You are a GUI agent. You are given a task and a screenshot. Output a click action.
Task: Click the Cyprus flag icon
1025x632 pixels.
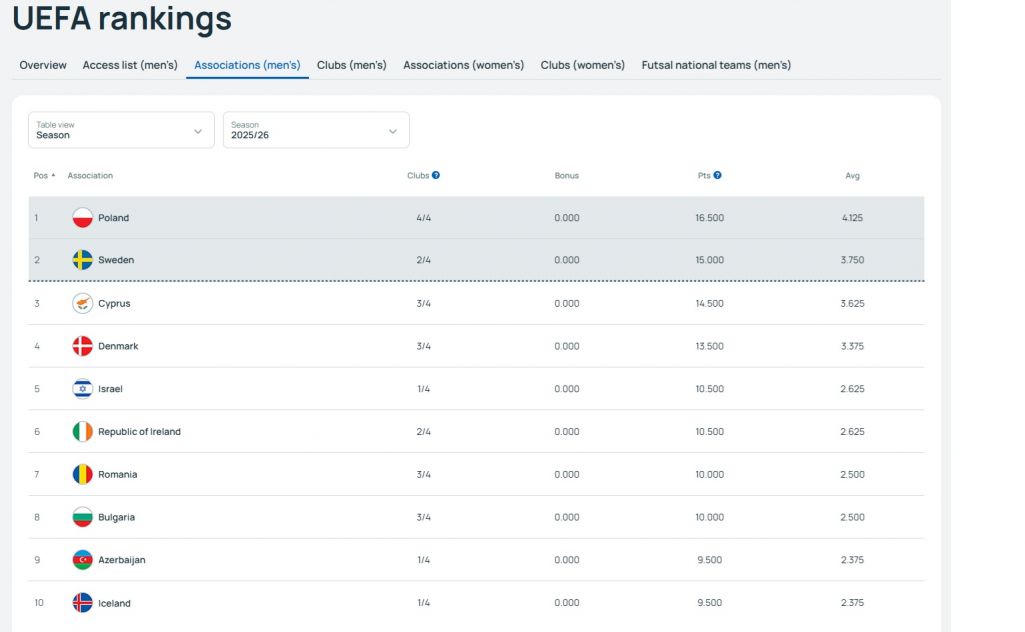tap(82, 303)
